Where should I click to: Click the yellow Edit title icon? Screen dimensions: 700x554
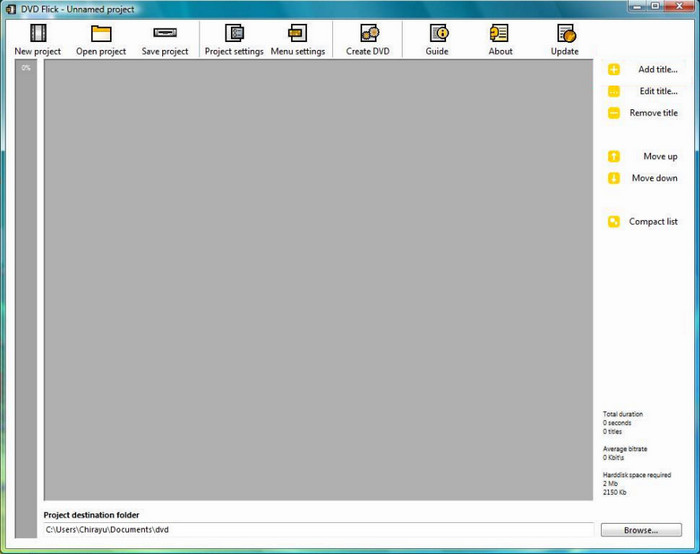click(614, 92)
